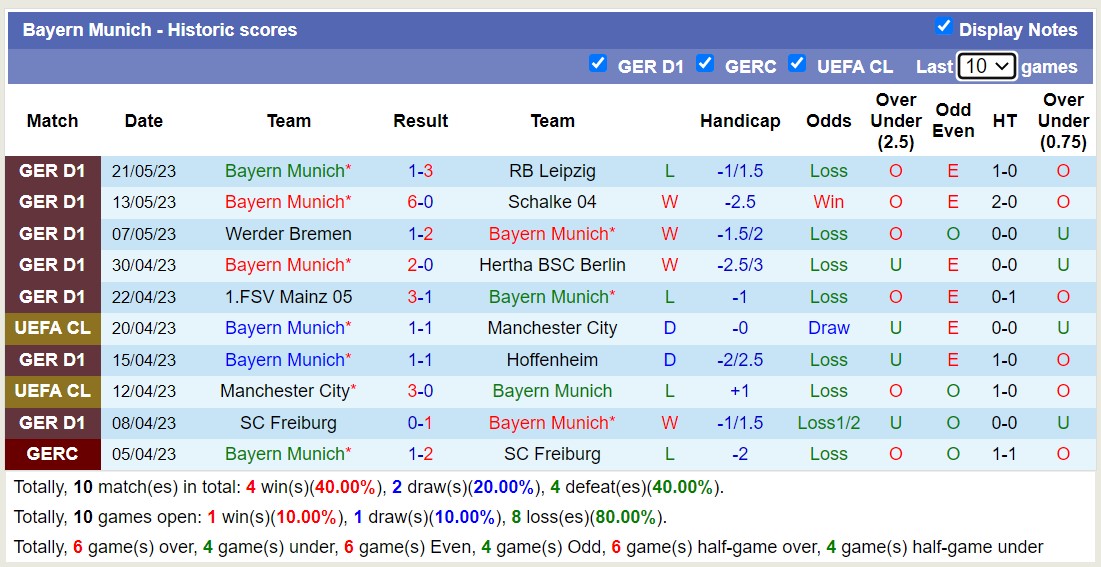Open 1.FSV Mainz 05 team link
This screenshot has height=567, width=1101.
[x=288, y=296]
